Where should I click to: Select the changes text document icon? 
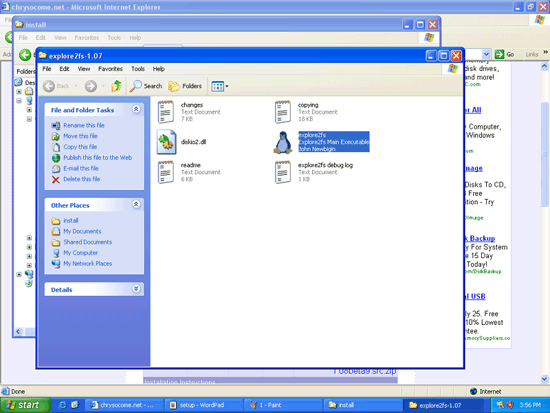(x=166, y=112)
